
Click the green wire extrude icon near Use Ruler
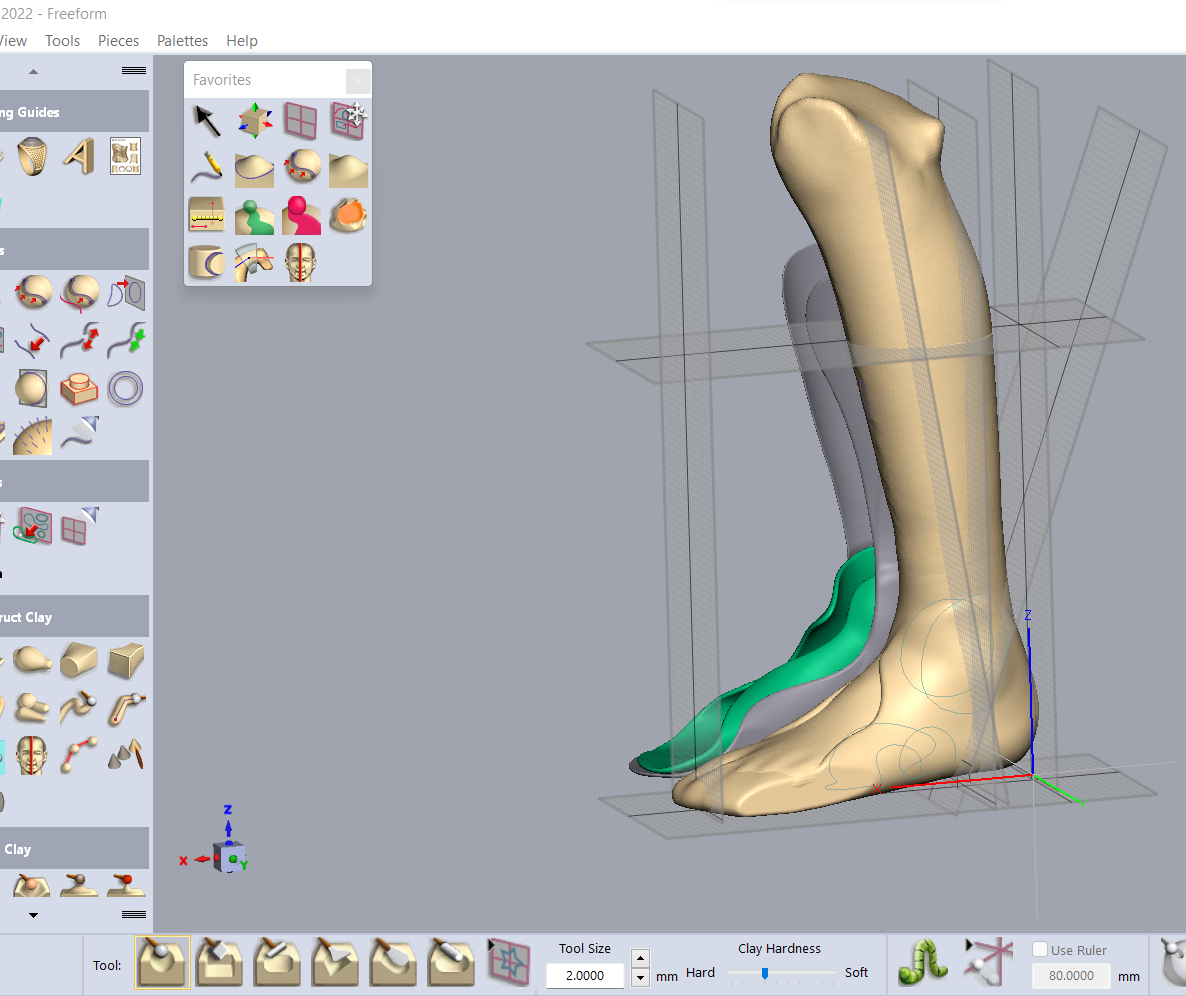921,964
